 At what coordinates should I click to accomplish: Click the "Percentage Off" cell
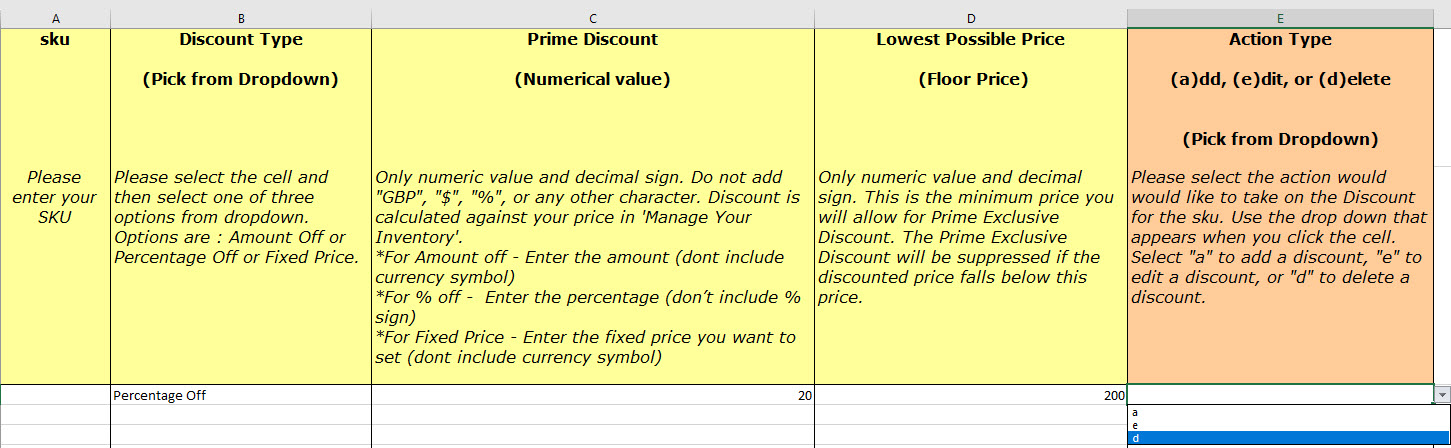tap(241, 395)
